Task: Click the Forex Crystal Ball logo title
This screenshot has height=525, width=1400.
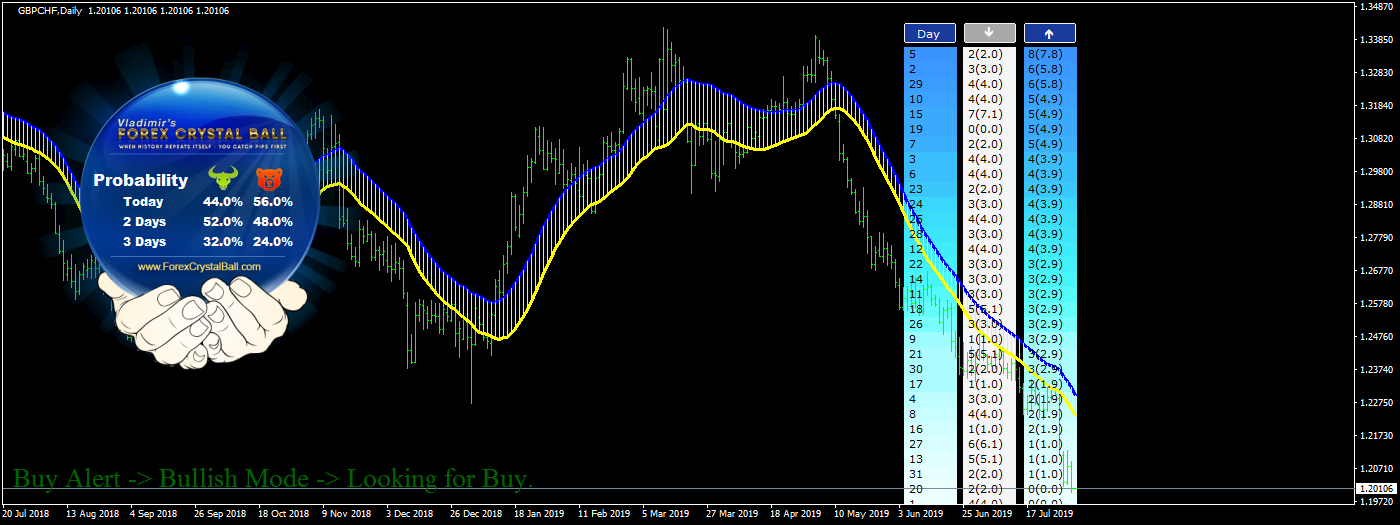Action: click(202, 132)
